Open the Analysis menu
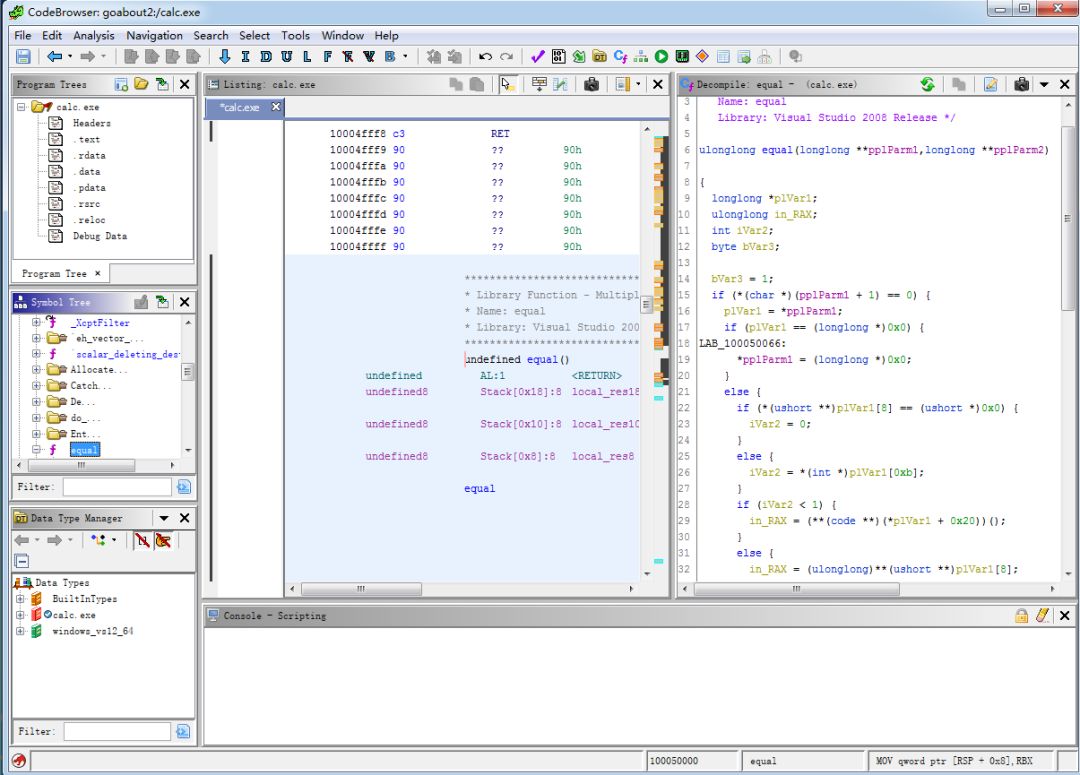This screenshot has width=1080, height=775. [x=93, y=35]
